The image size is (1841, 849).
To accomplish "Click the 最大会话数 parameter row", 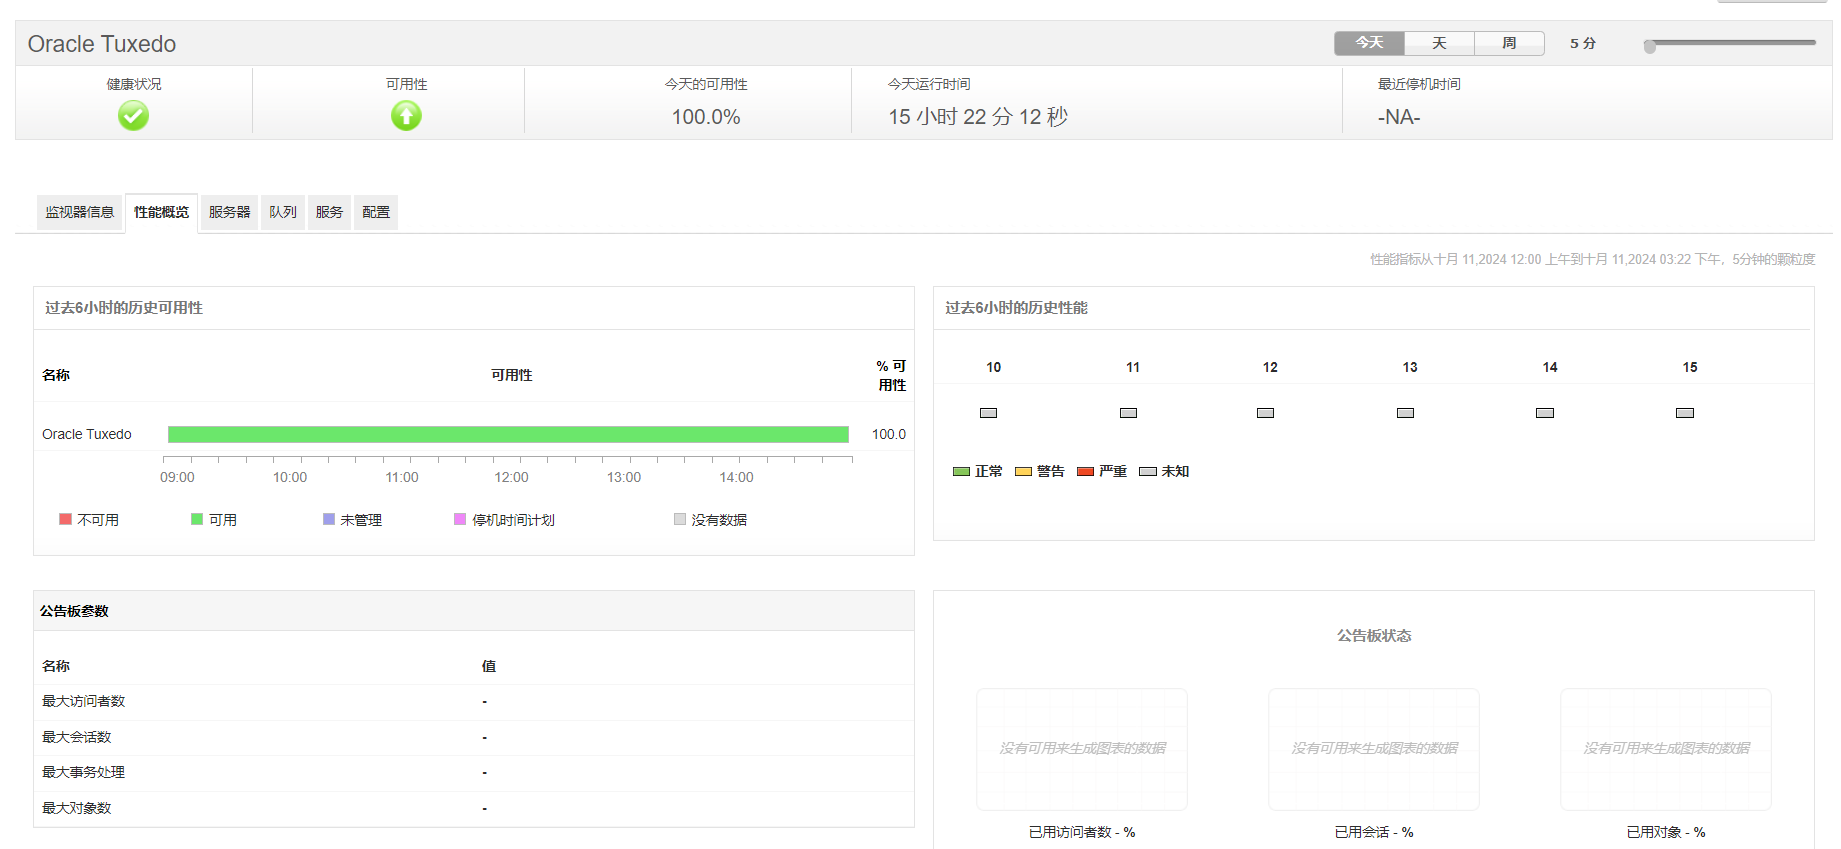I will (474, 738).
